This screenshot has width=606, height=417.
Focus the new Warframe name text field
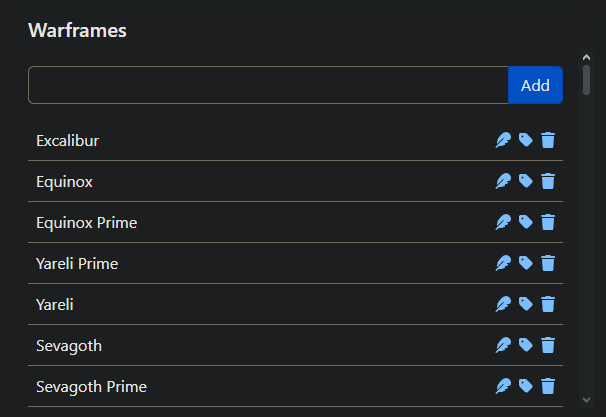268,85
